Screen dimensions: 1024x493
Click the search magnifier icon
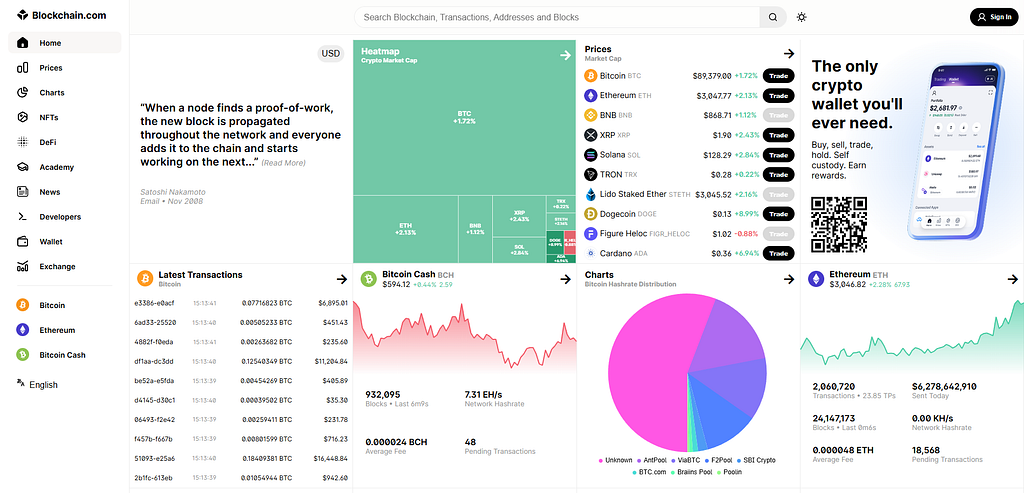point(773,17)
